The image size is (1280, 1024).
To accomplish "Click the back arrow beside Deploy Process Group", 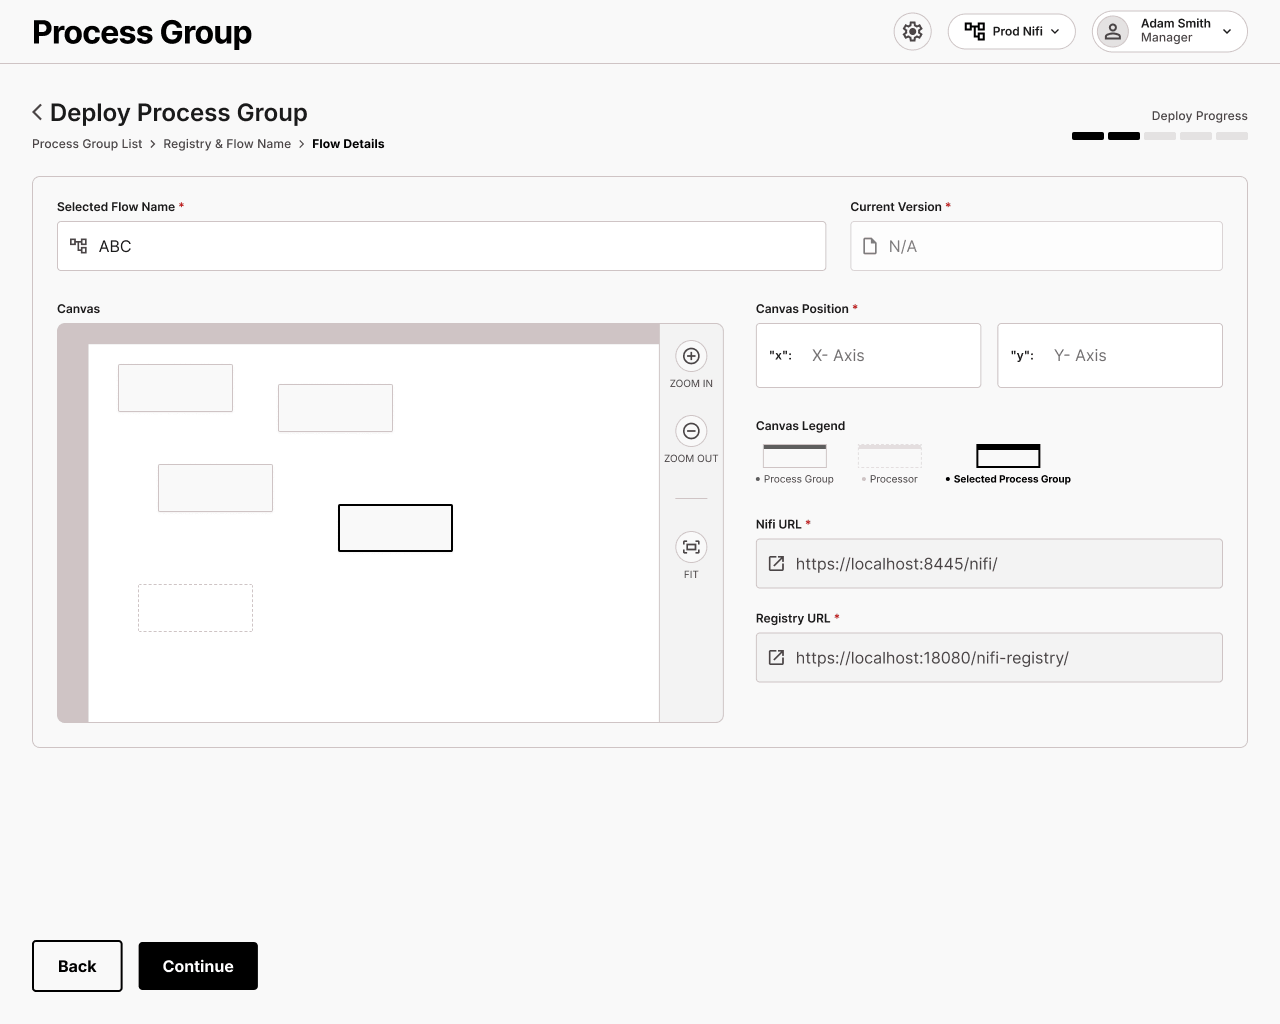I will click(38, 112).
